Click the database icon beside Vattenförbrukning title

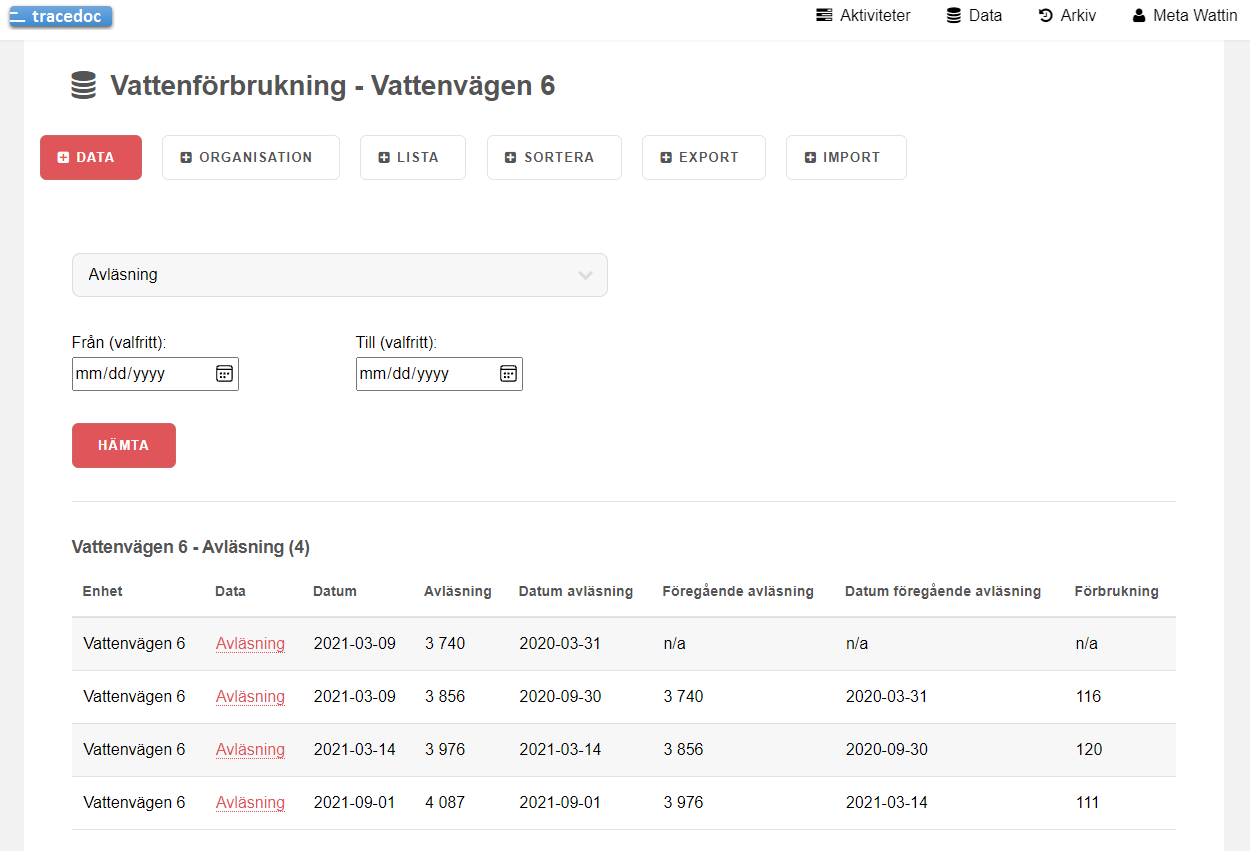click(84, 86)
